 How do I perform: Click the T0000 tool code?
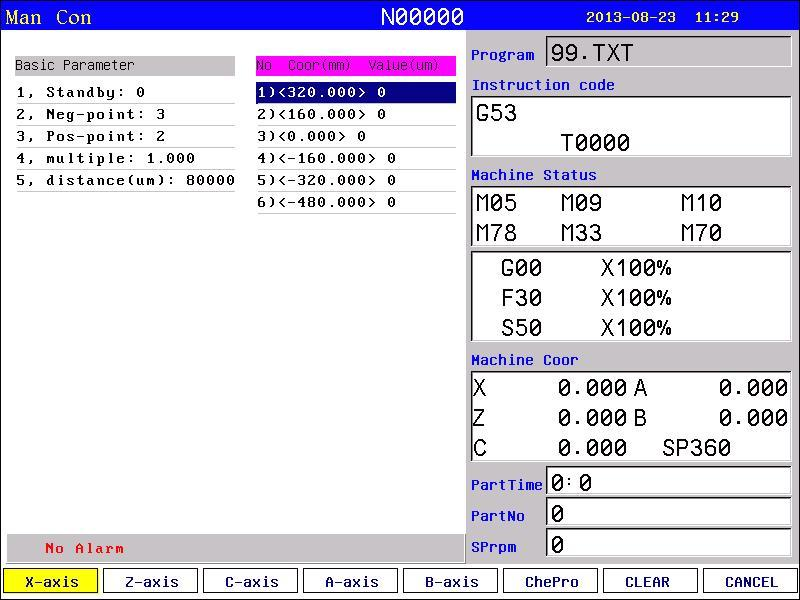click(595, 142)
